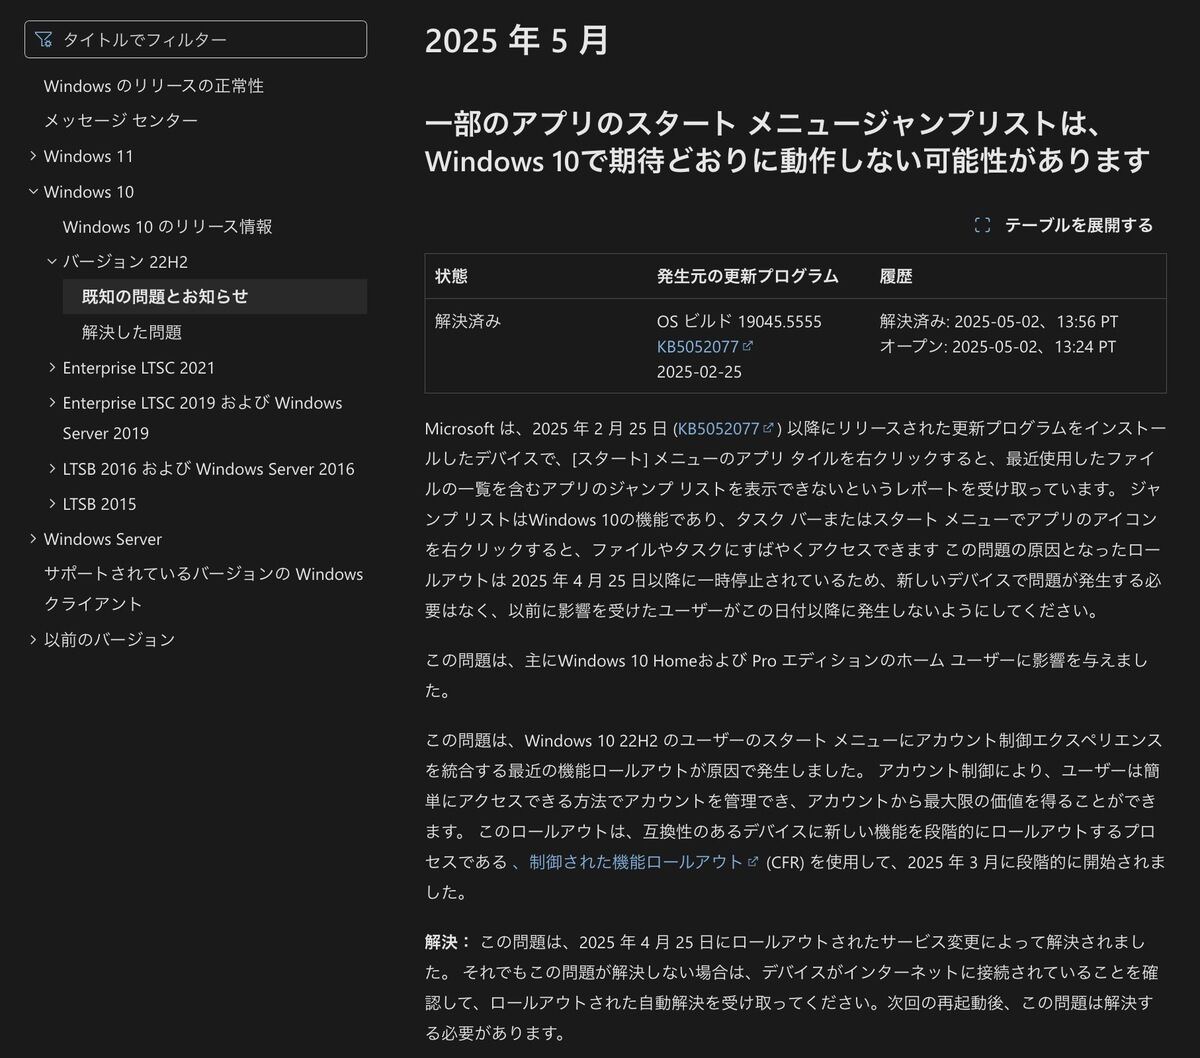This screenshot has width=1200, height=1058.
Task: Click the 発生元の更新プログラム column header
Action: tap(748, 276)
